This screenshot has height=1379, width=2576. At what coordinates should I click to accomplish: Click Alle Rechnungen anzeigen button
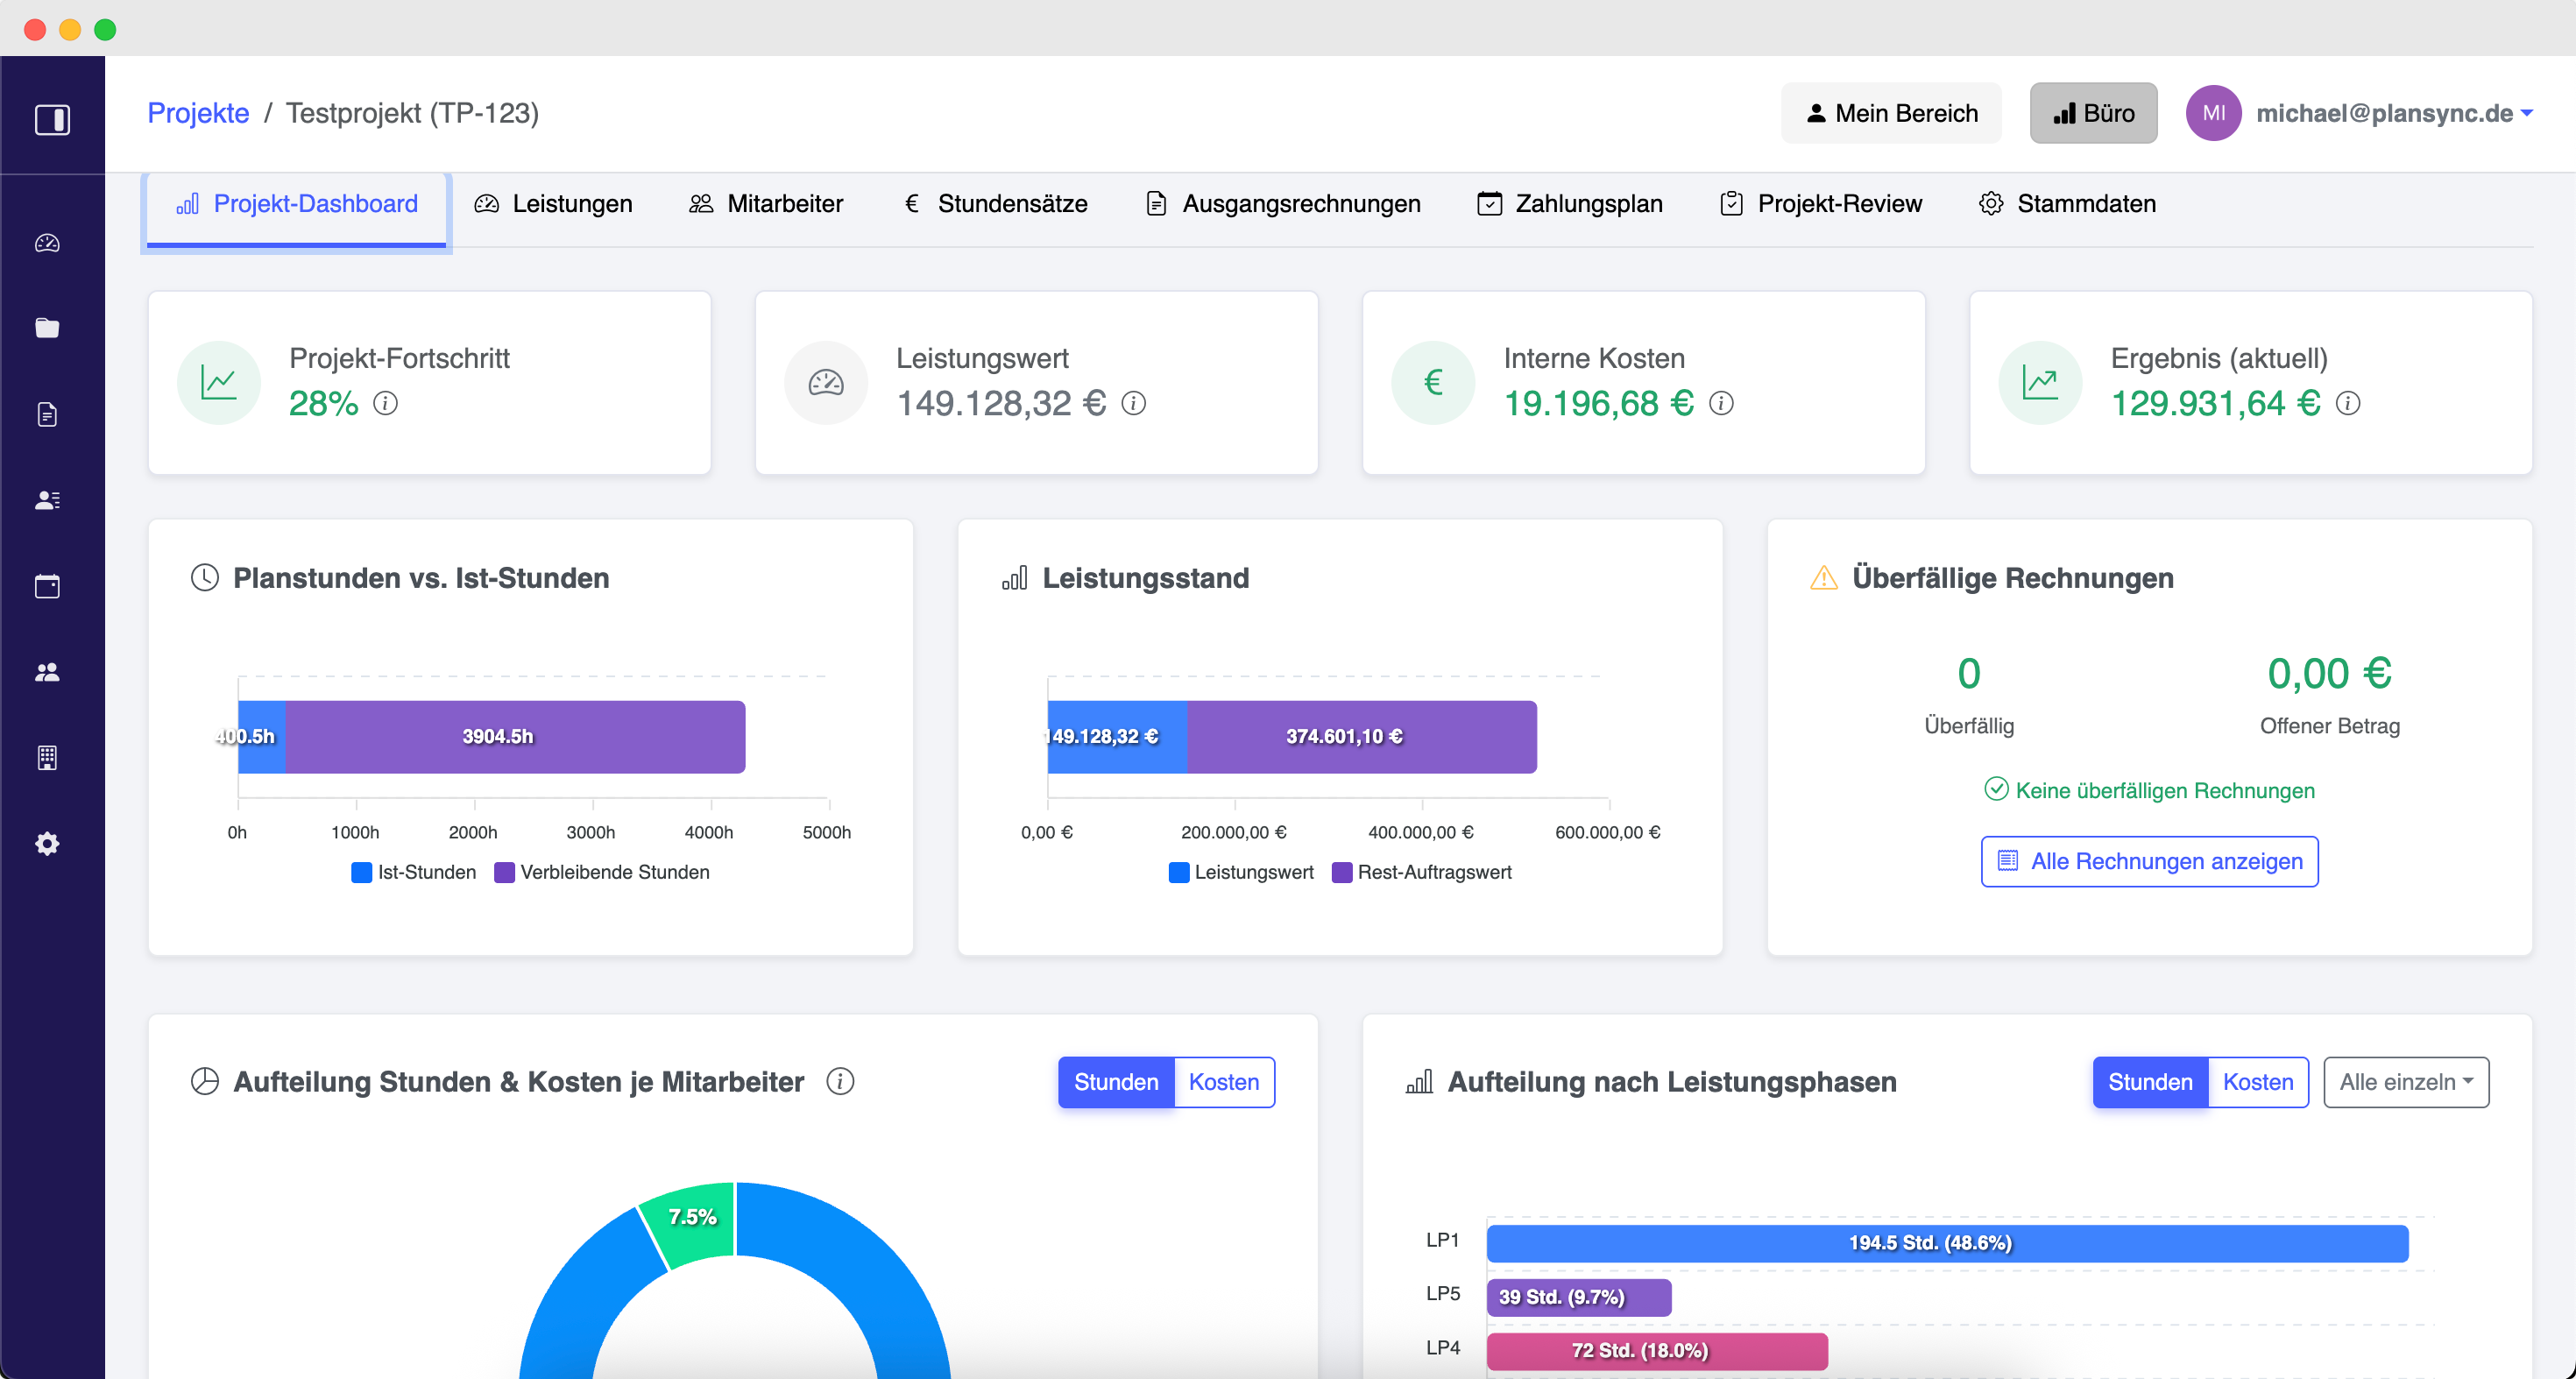click(2150, 861)
